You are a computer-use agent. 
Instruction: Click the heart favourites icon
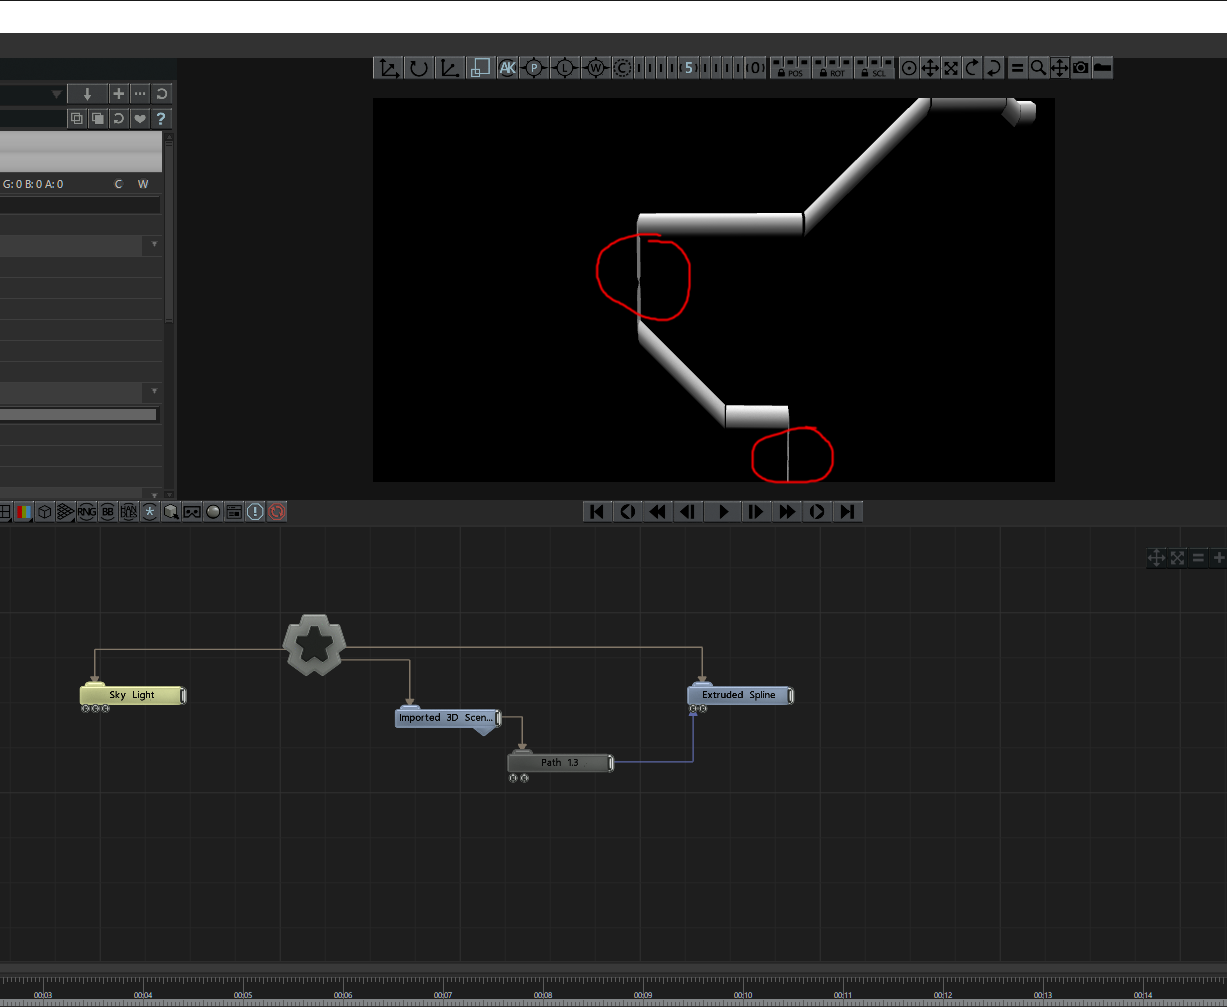point(140,119)
